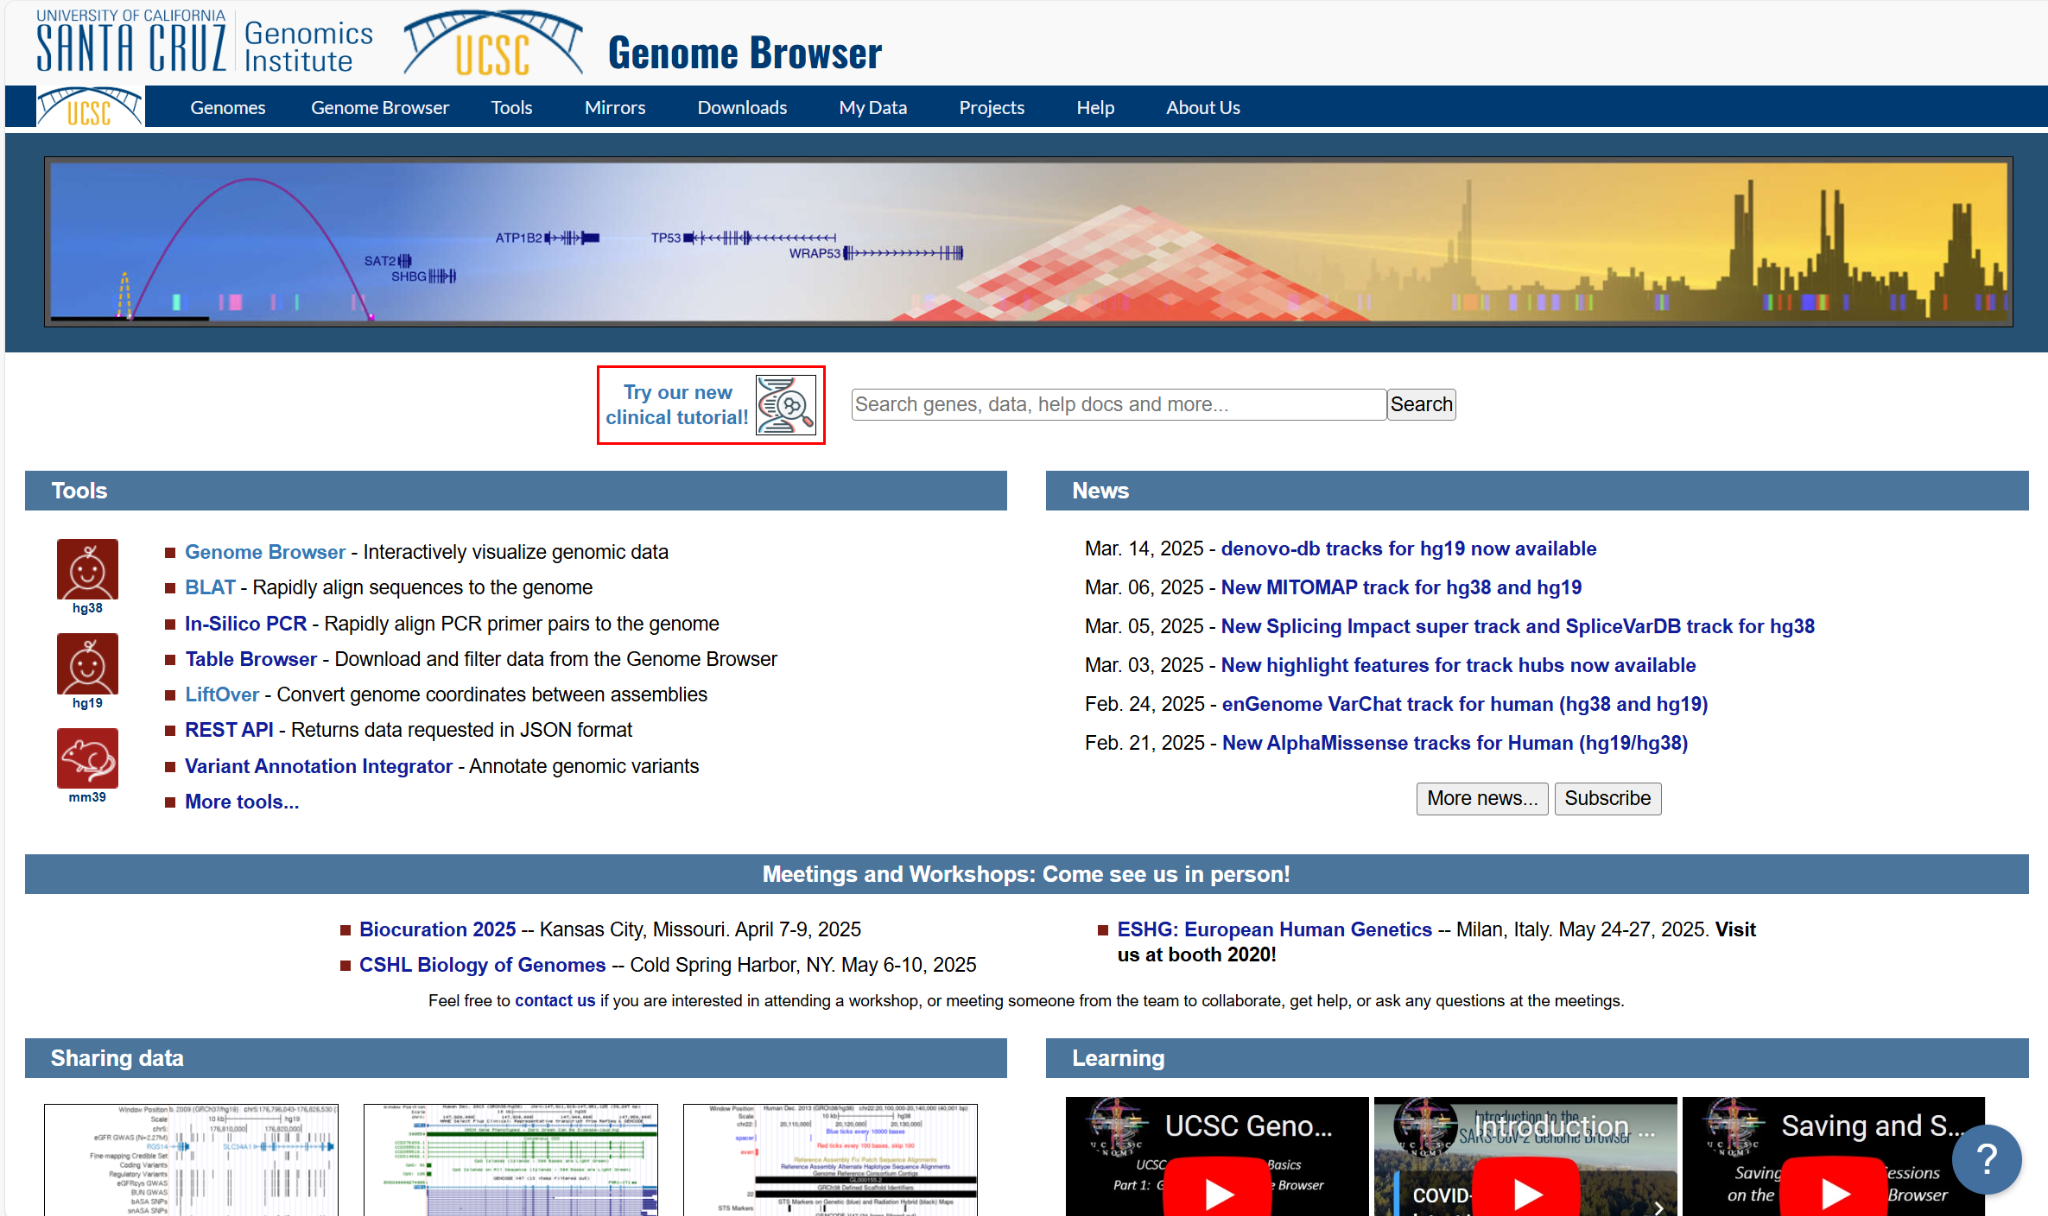Screen dimensions: 2048x1216
Task: Click the UC Santa Cruz Genomics Institute logo
Action: tap(205, 43)
